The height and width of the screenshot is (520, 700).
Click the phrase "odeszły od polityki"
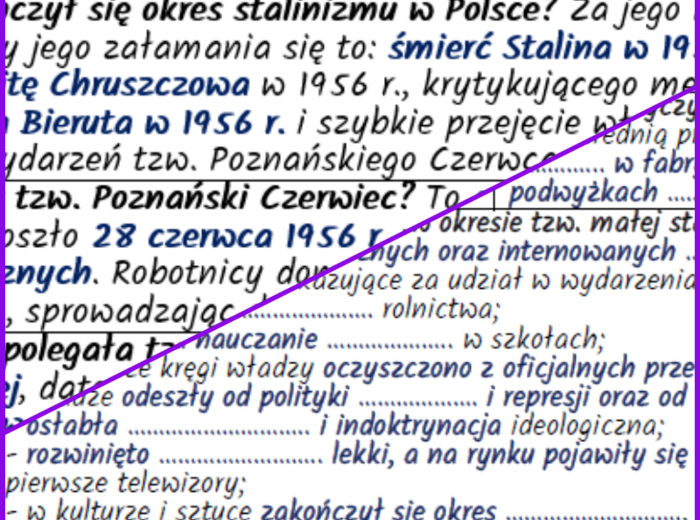point(235,397)
